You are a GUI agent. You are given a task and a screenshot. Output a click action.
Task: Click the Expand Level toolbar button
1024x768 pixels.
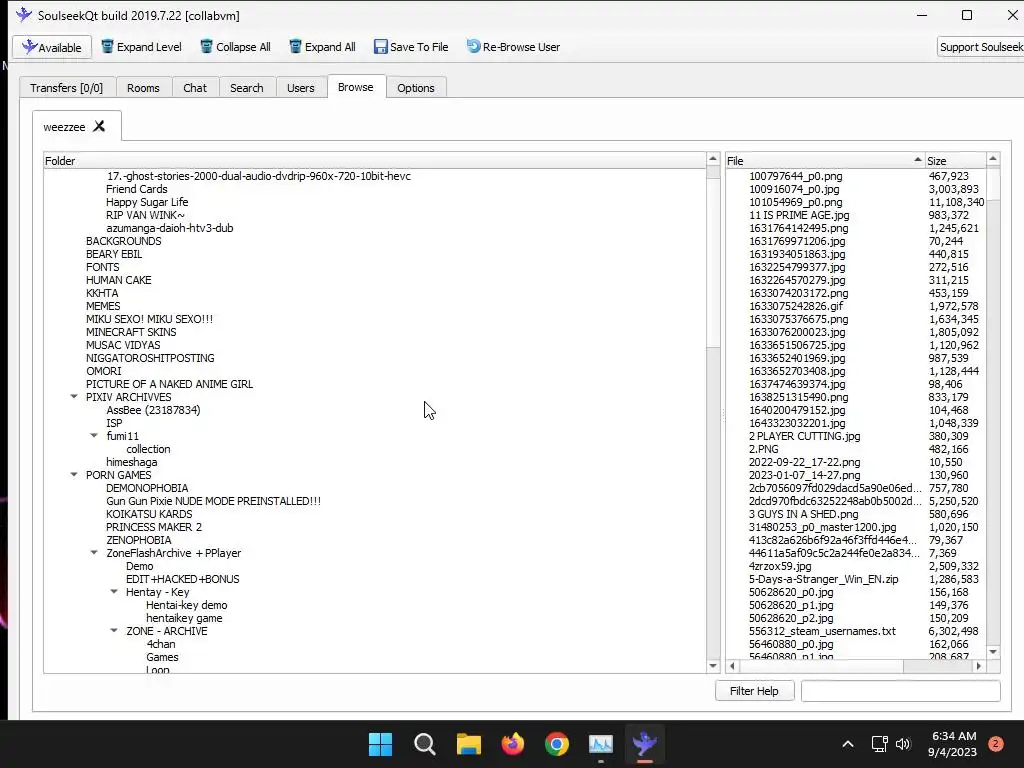tap(141, 47)
